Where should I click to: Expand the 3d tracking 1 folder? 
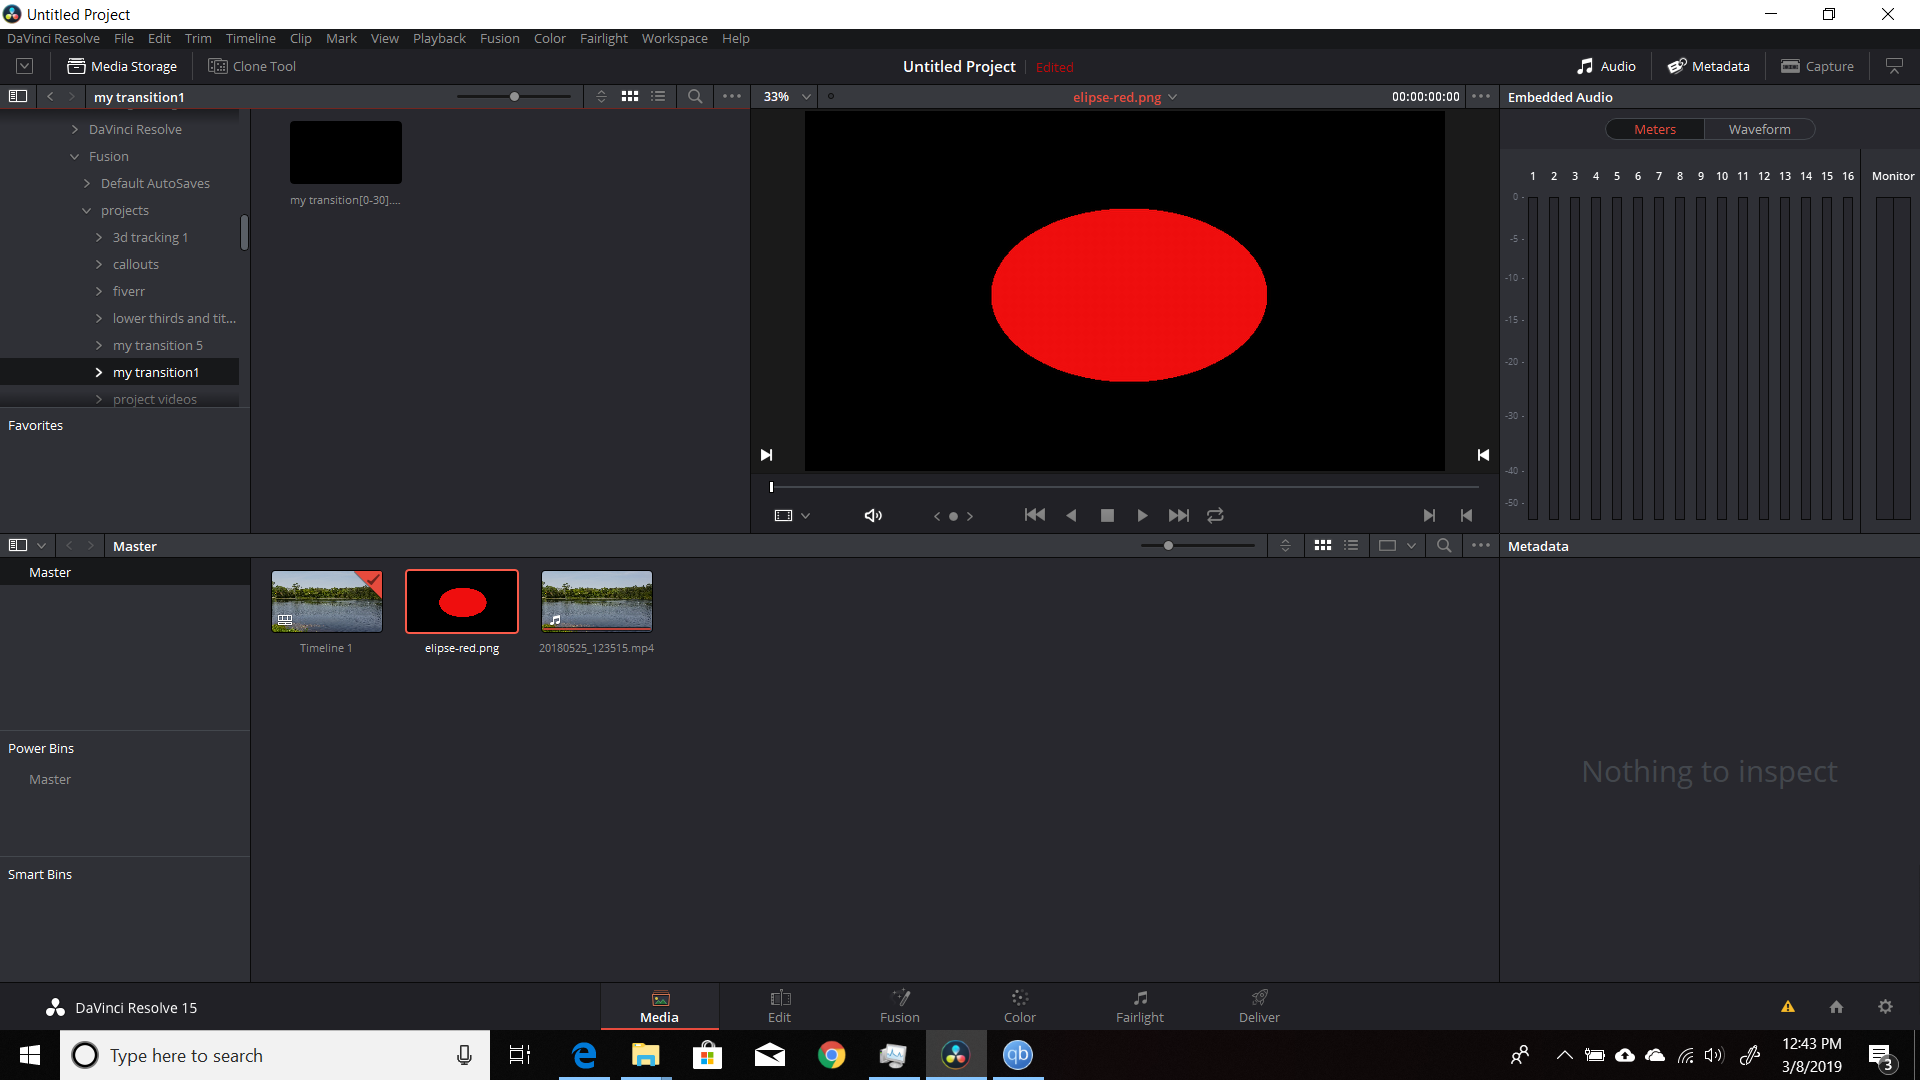[x=99, y=238]
